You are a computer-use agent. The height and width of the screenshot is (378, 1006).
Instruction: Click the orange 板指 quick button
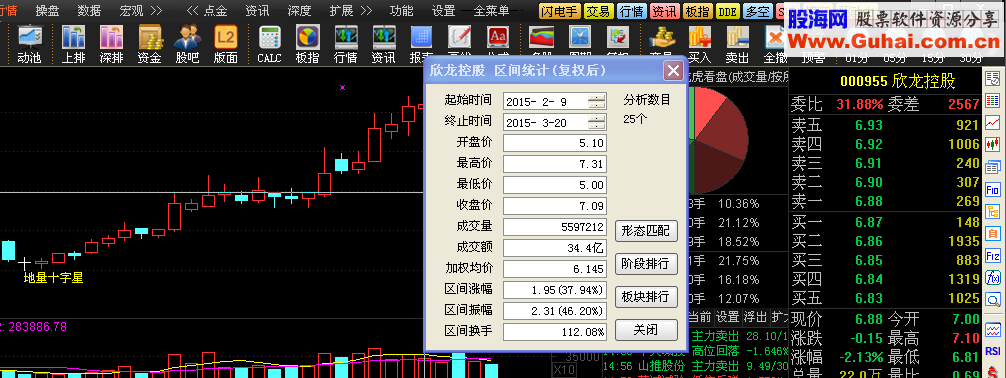[697, 11]
